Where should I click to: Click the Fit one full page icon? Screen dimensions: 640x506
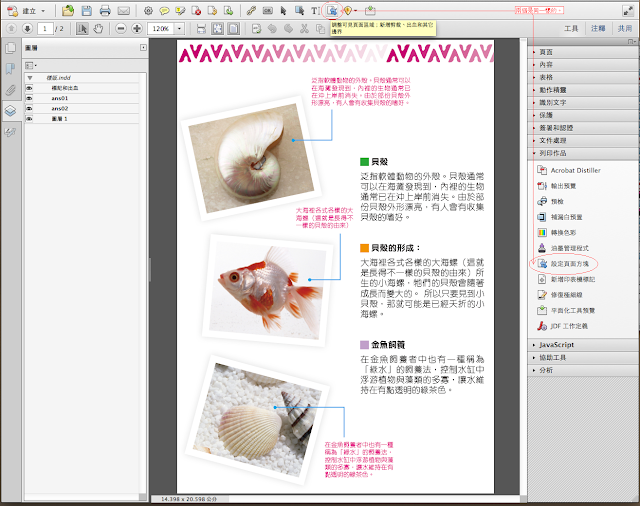218,29
